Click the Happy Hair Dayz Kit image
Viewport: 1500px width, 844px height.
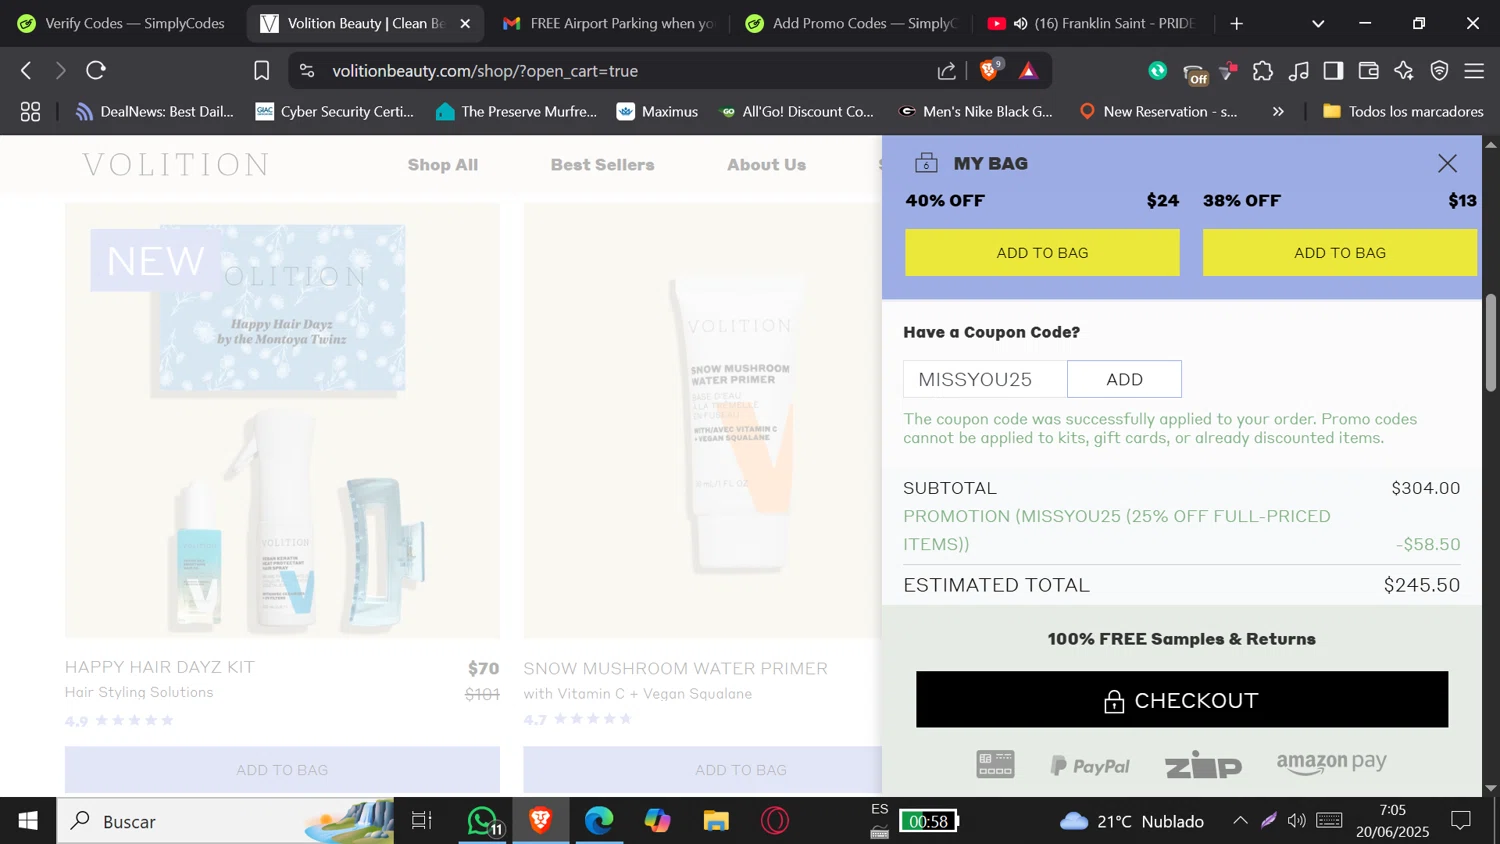(282, 420)
